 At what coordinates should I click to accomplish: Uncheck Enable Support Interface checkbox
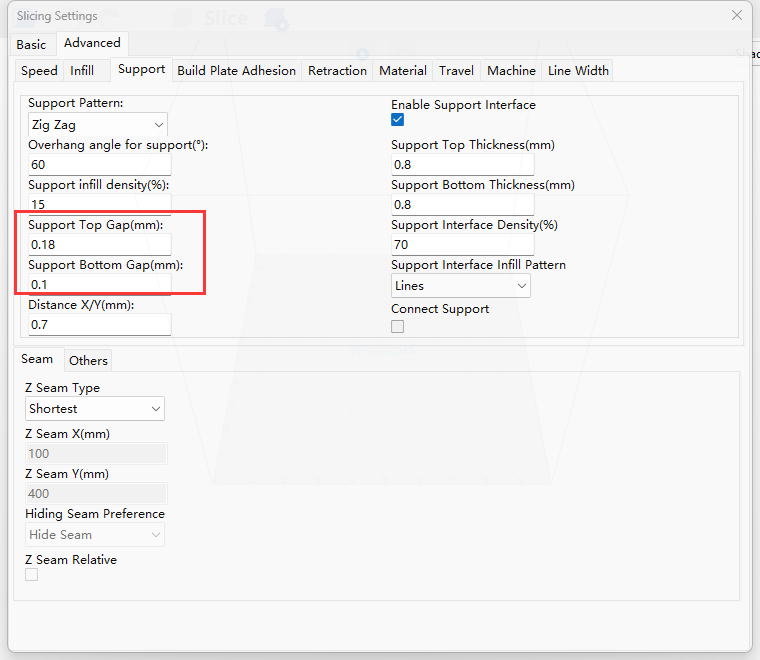[398, 120]
